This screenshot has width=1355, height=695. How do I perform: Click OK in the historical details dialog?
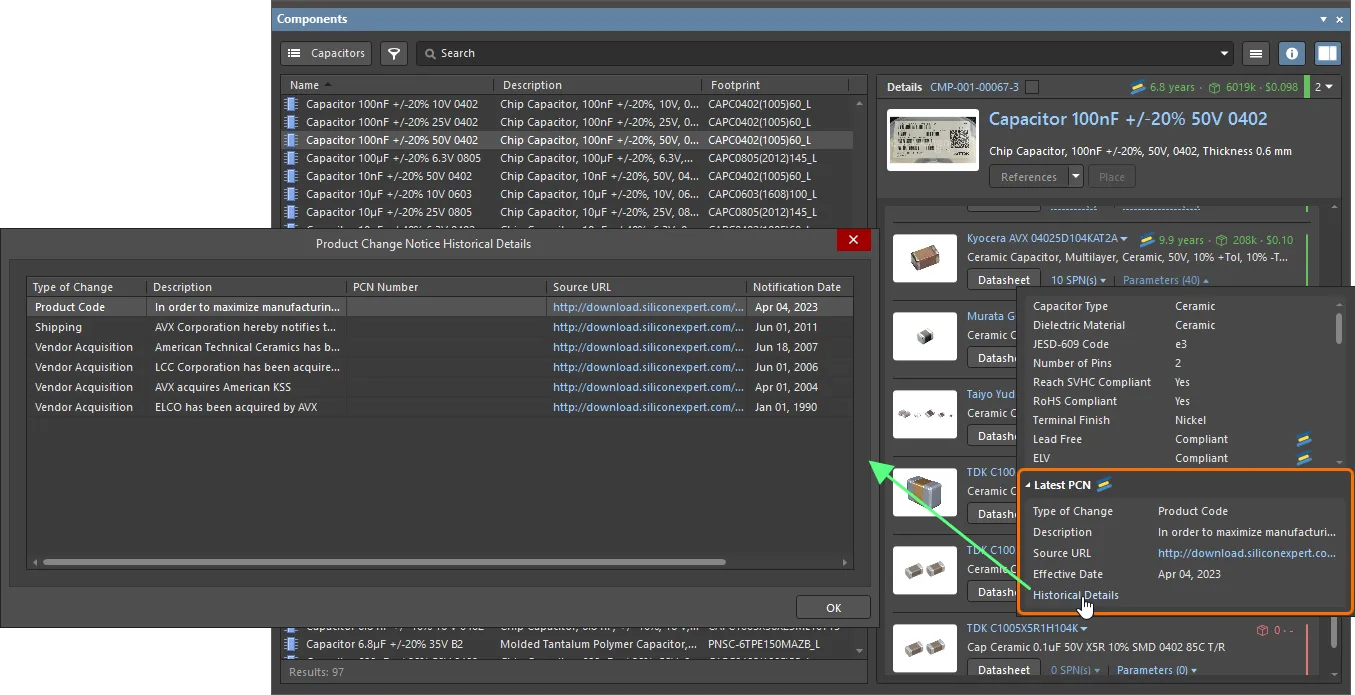(x=833, y=607)
